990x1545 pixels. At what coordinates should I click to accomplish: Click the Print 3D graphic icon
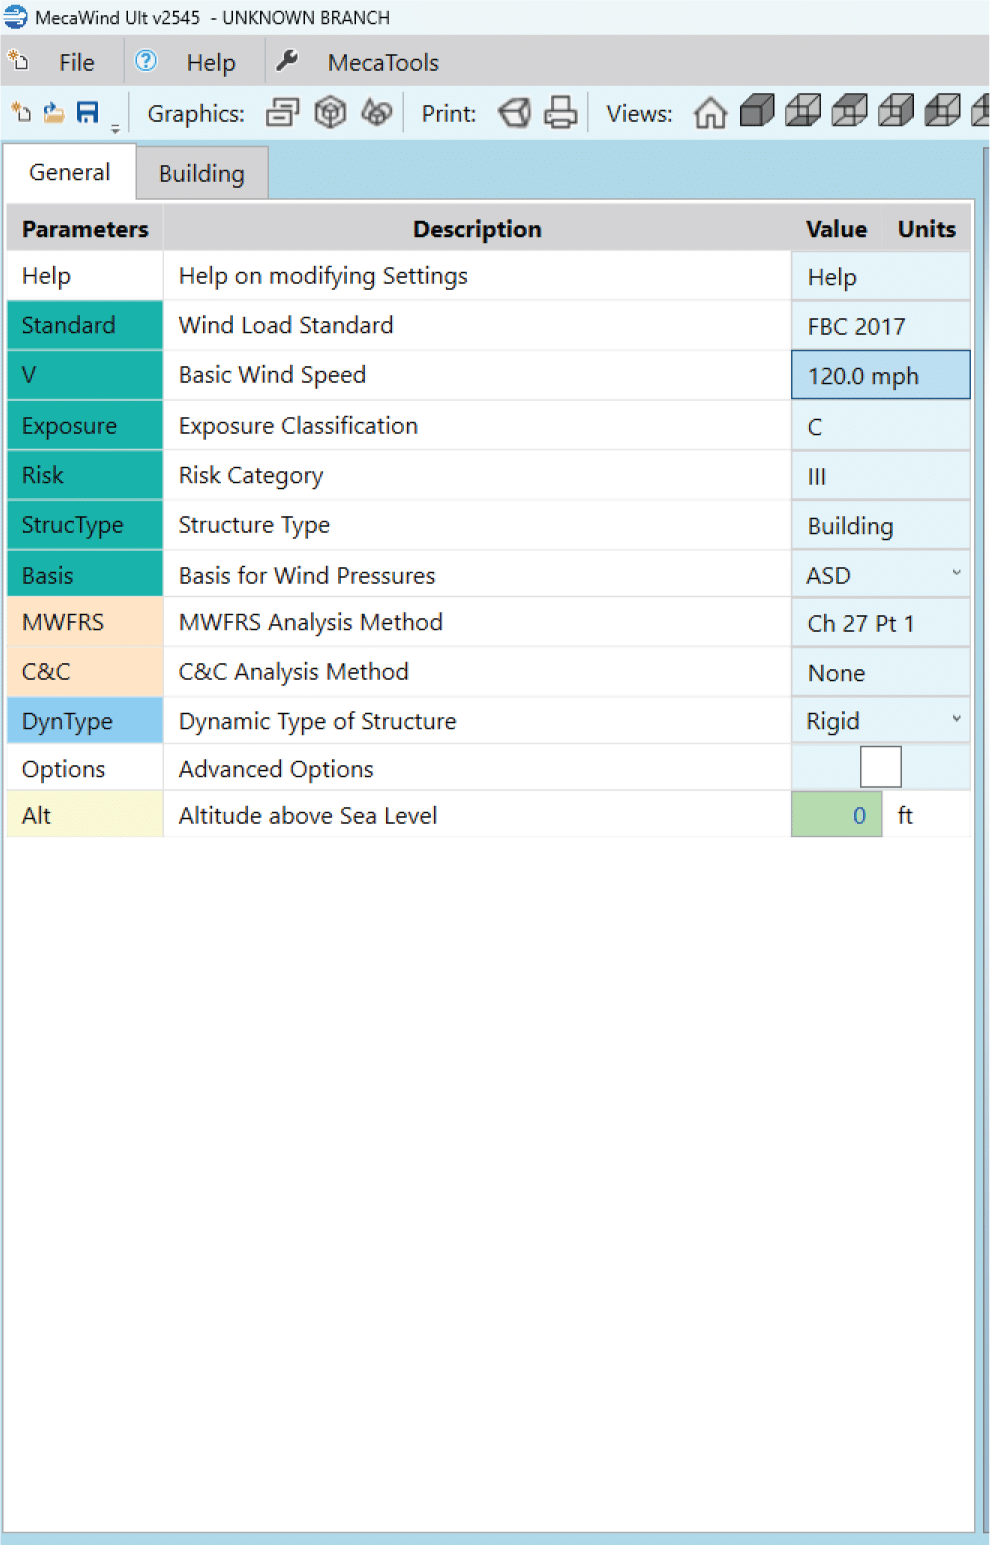(514, 113)
